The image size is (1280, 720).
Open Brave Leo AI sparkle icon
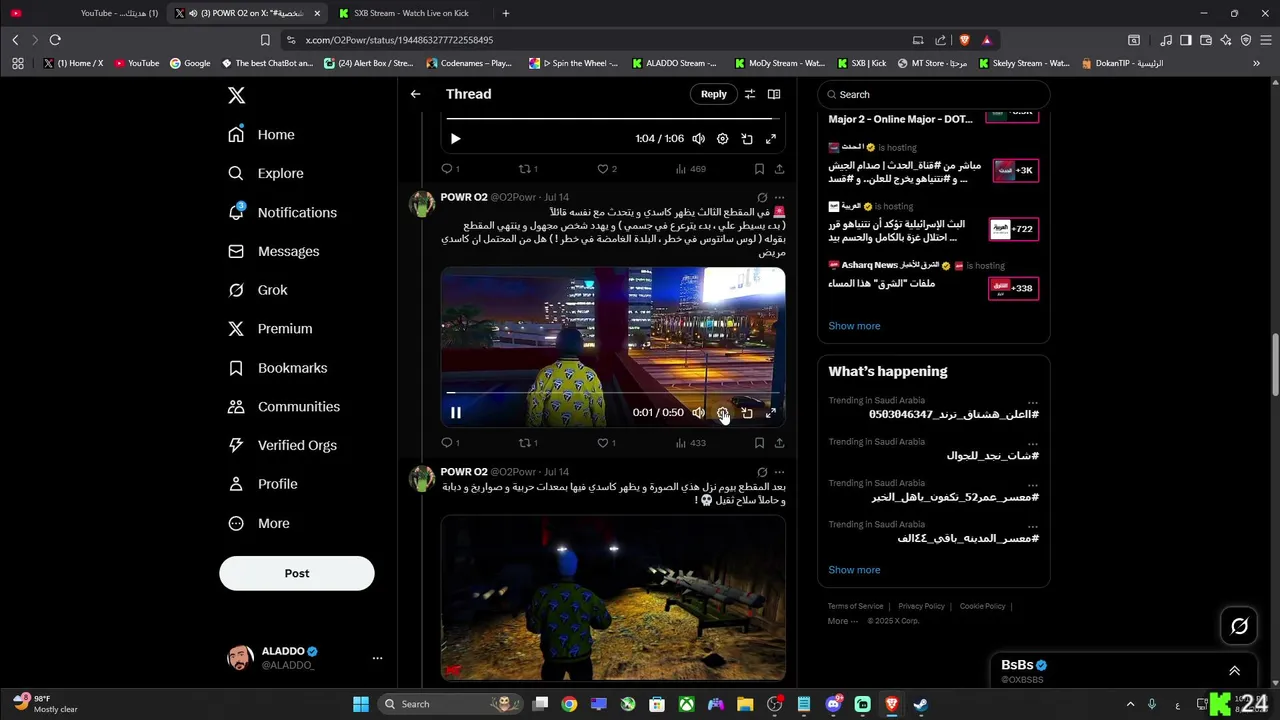tap(1226, 40)
